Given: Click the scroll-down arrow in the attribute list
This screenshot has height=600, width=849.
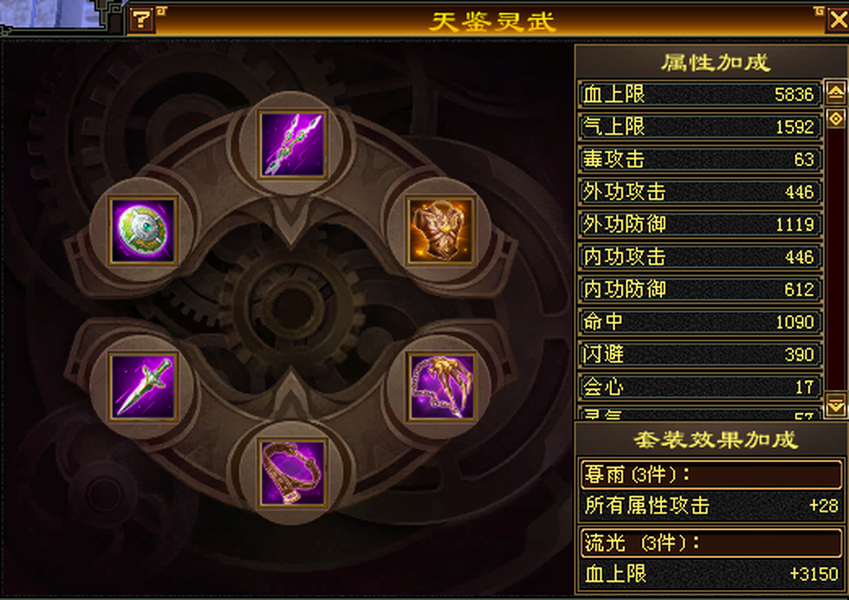Looking at the screenshot, I should pyautogui.click(x=835, y=405).
